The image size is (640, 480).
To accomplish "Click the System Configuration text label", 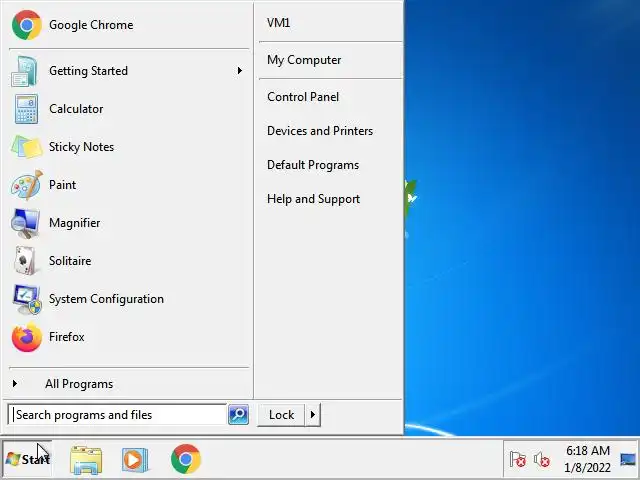I will coord(106,299).
